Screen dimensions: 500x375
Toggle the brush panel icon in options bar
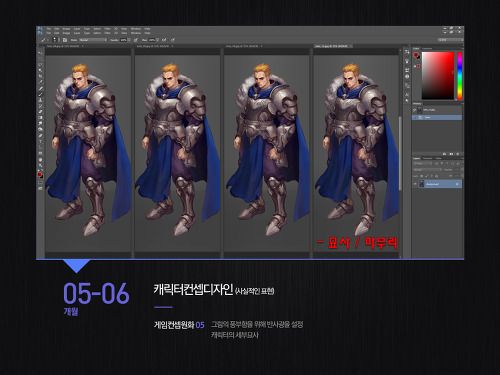point(65,40)
